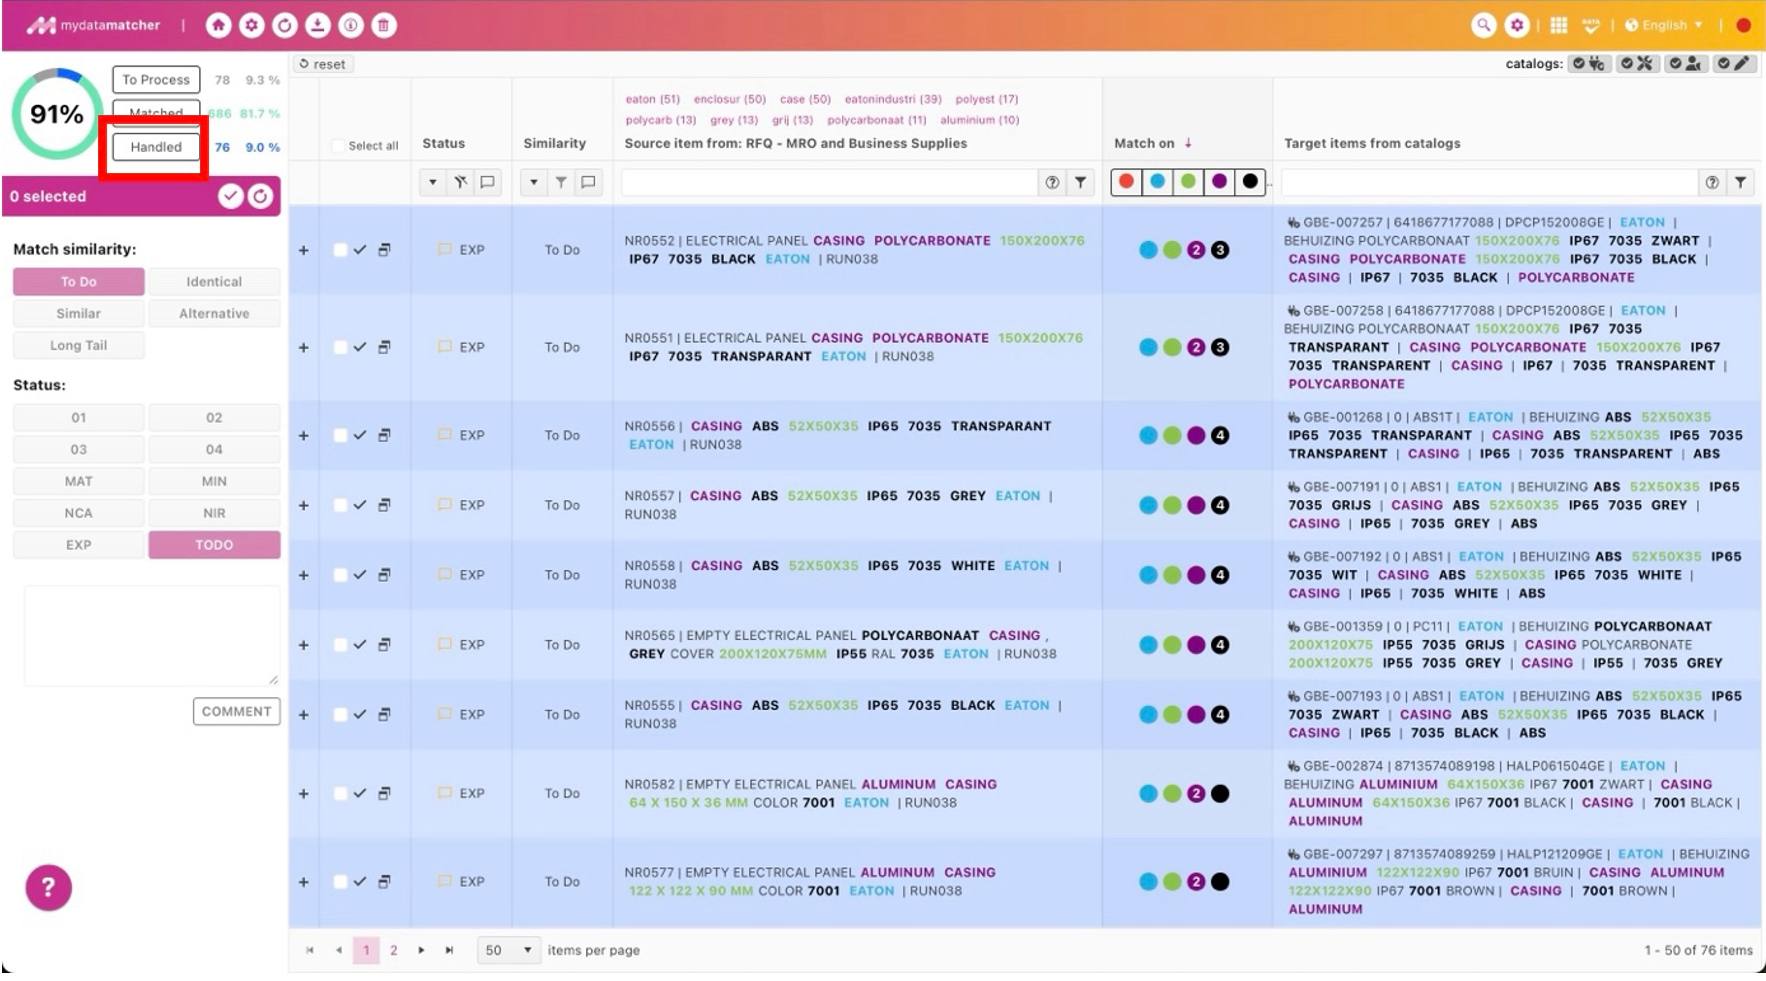Click comment icon in Similarity filter group

click(x=588, y=182)
